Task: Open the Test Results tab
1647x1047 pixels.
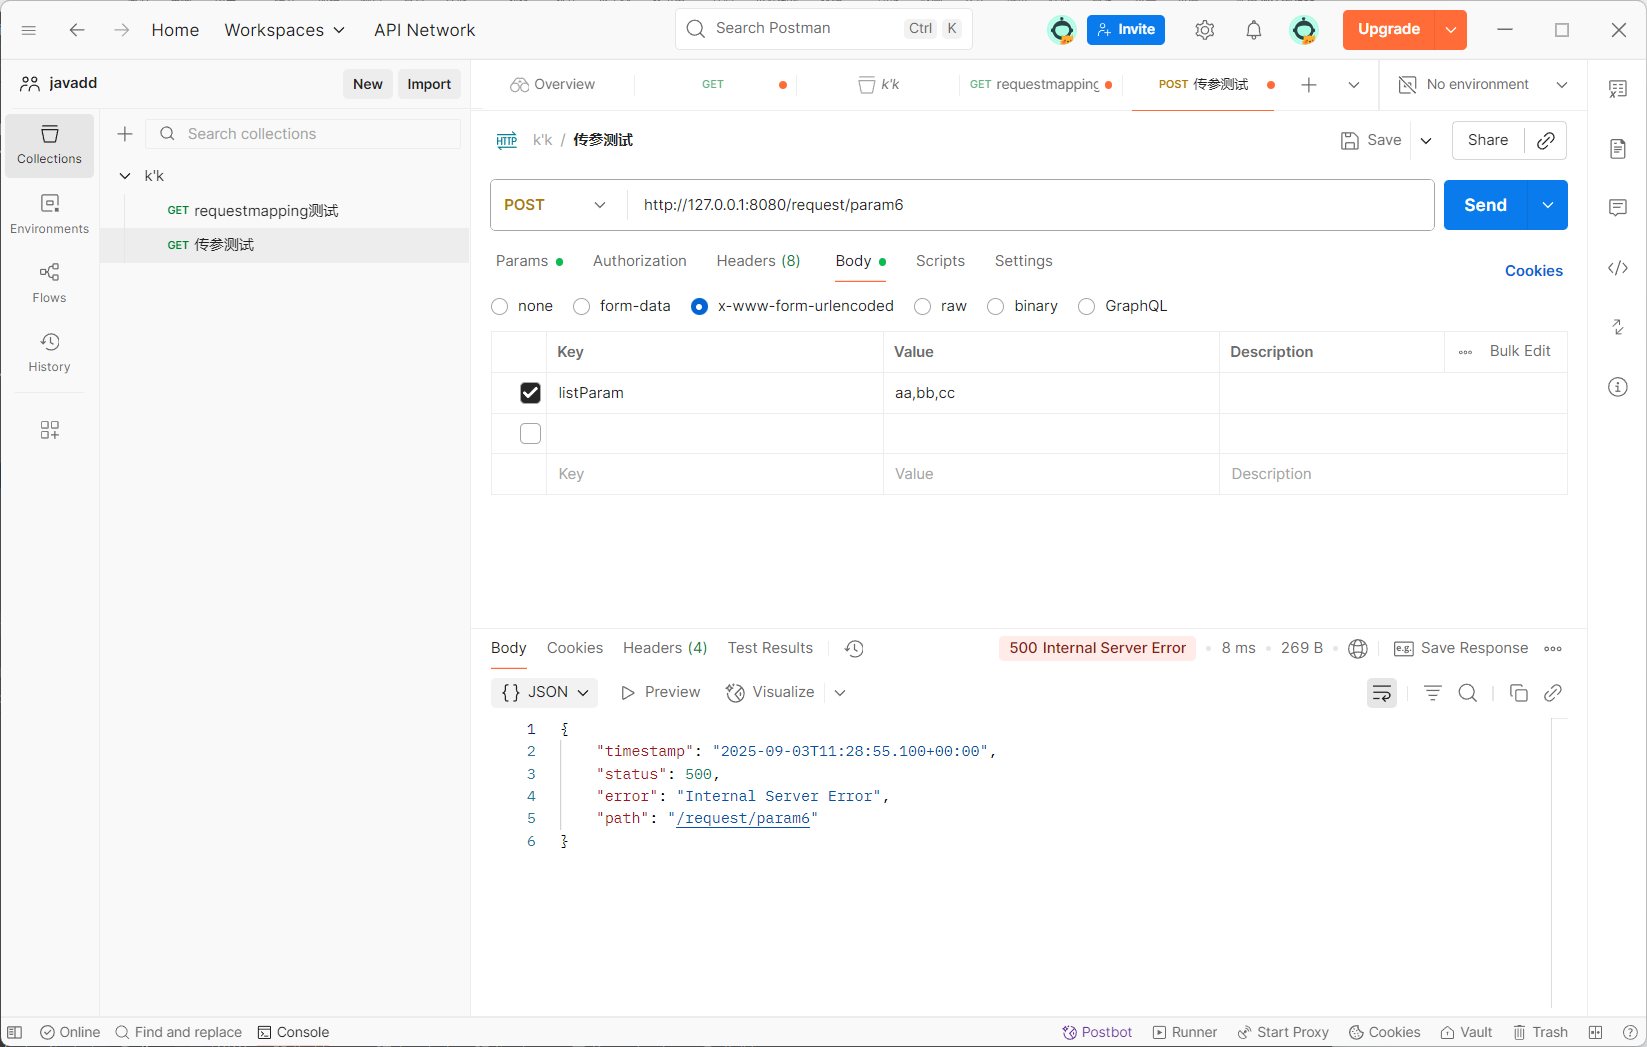Action: pyautogui.click(x=771, y=648)
